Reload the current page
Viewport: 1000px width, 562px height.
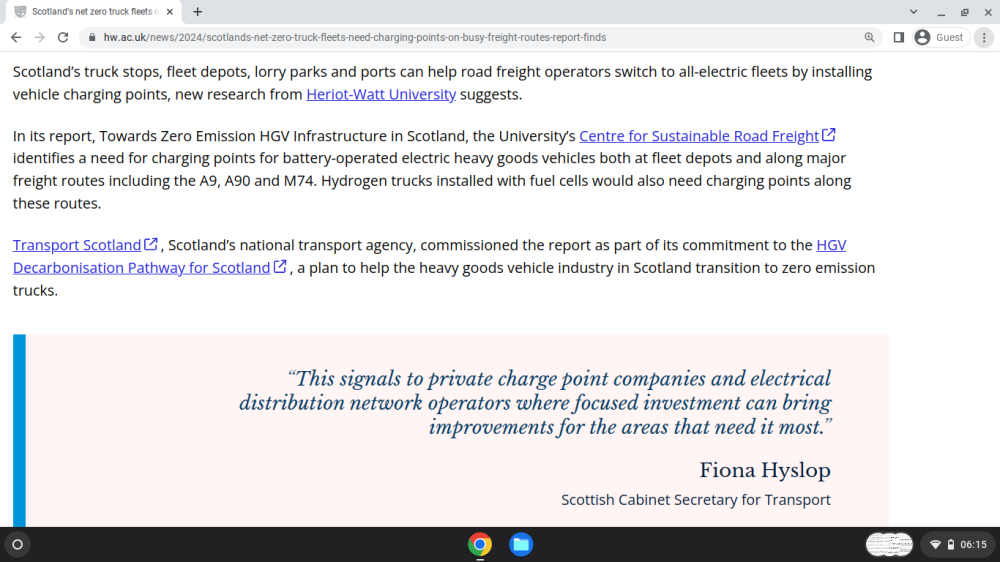[62, 38]
